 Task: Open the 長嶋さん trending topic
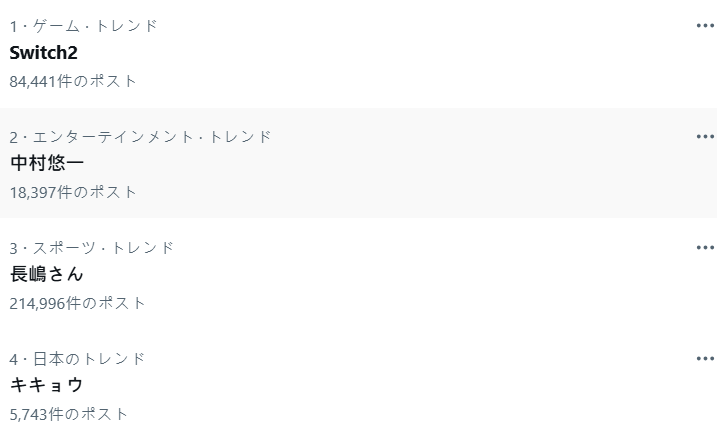tap(47, 274)
